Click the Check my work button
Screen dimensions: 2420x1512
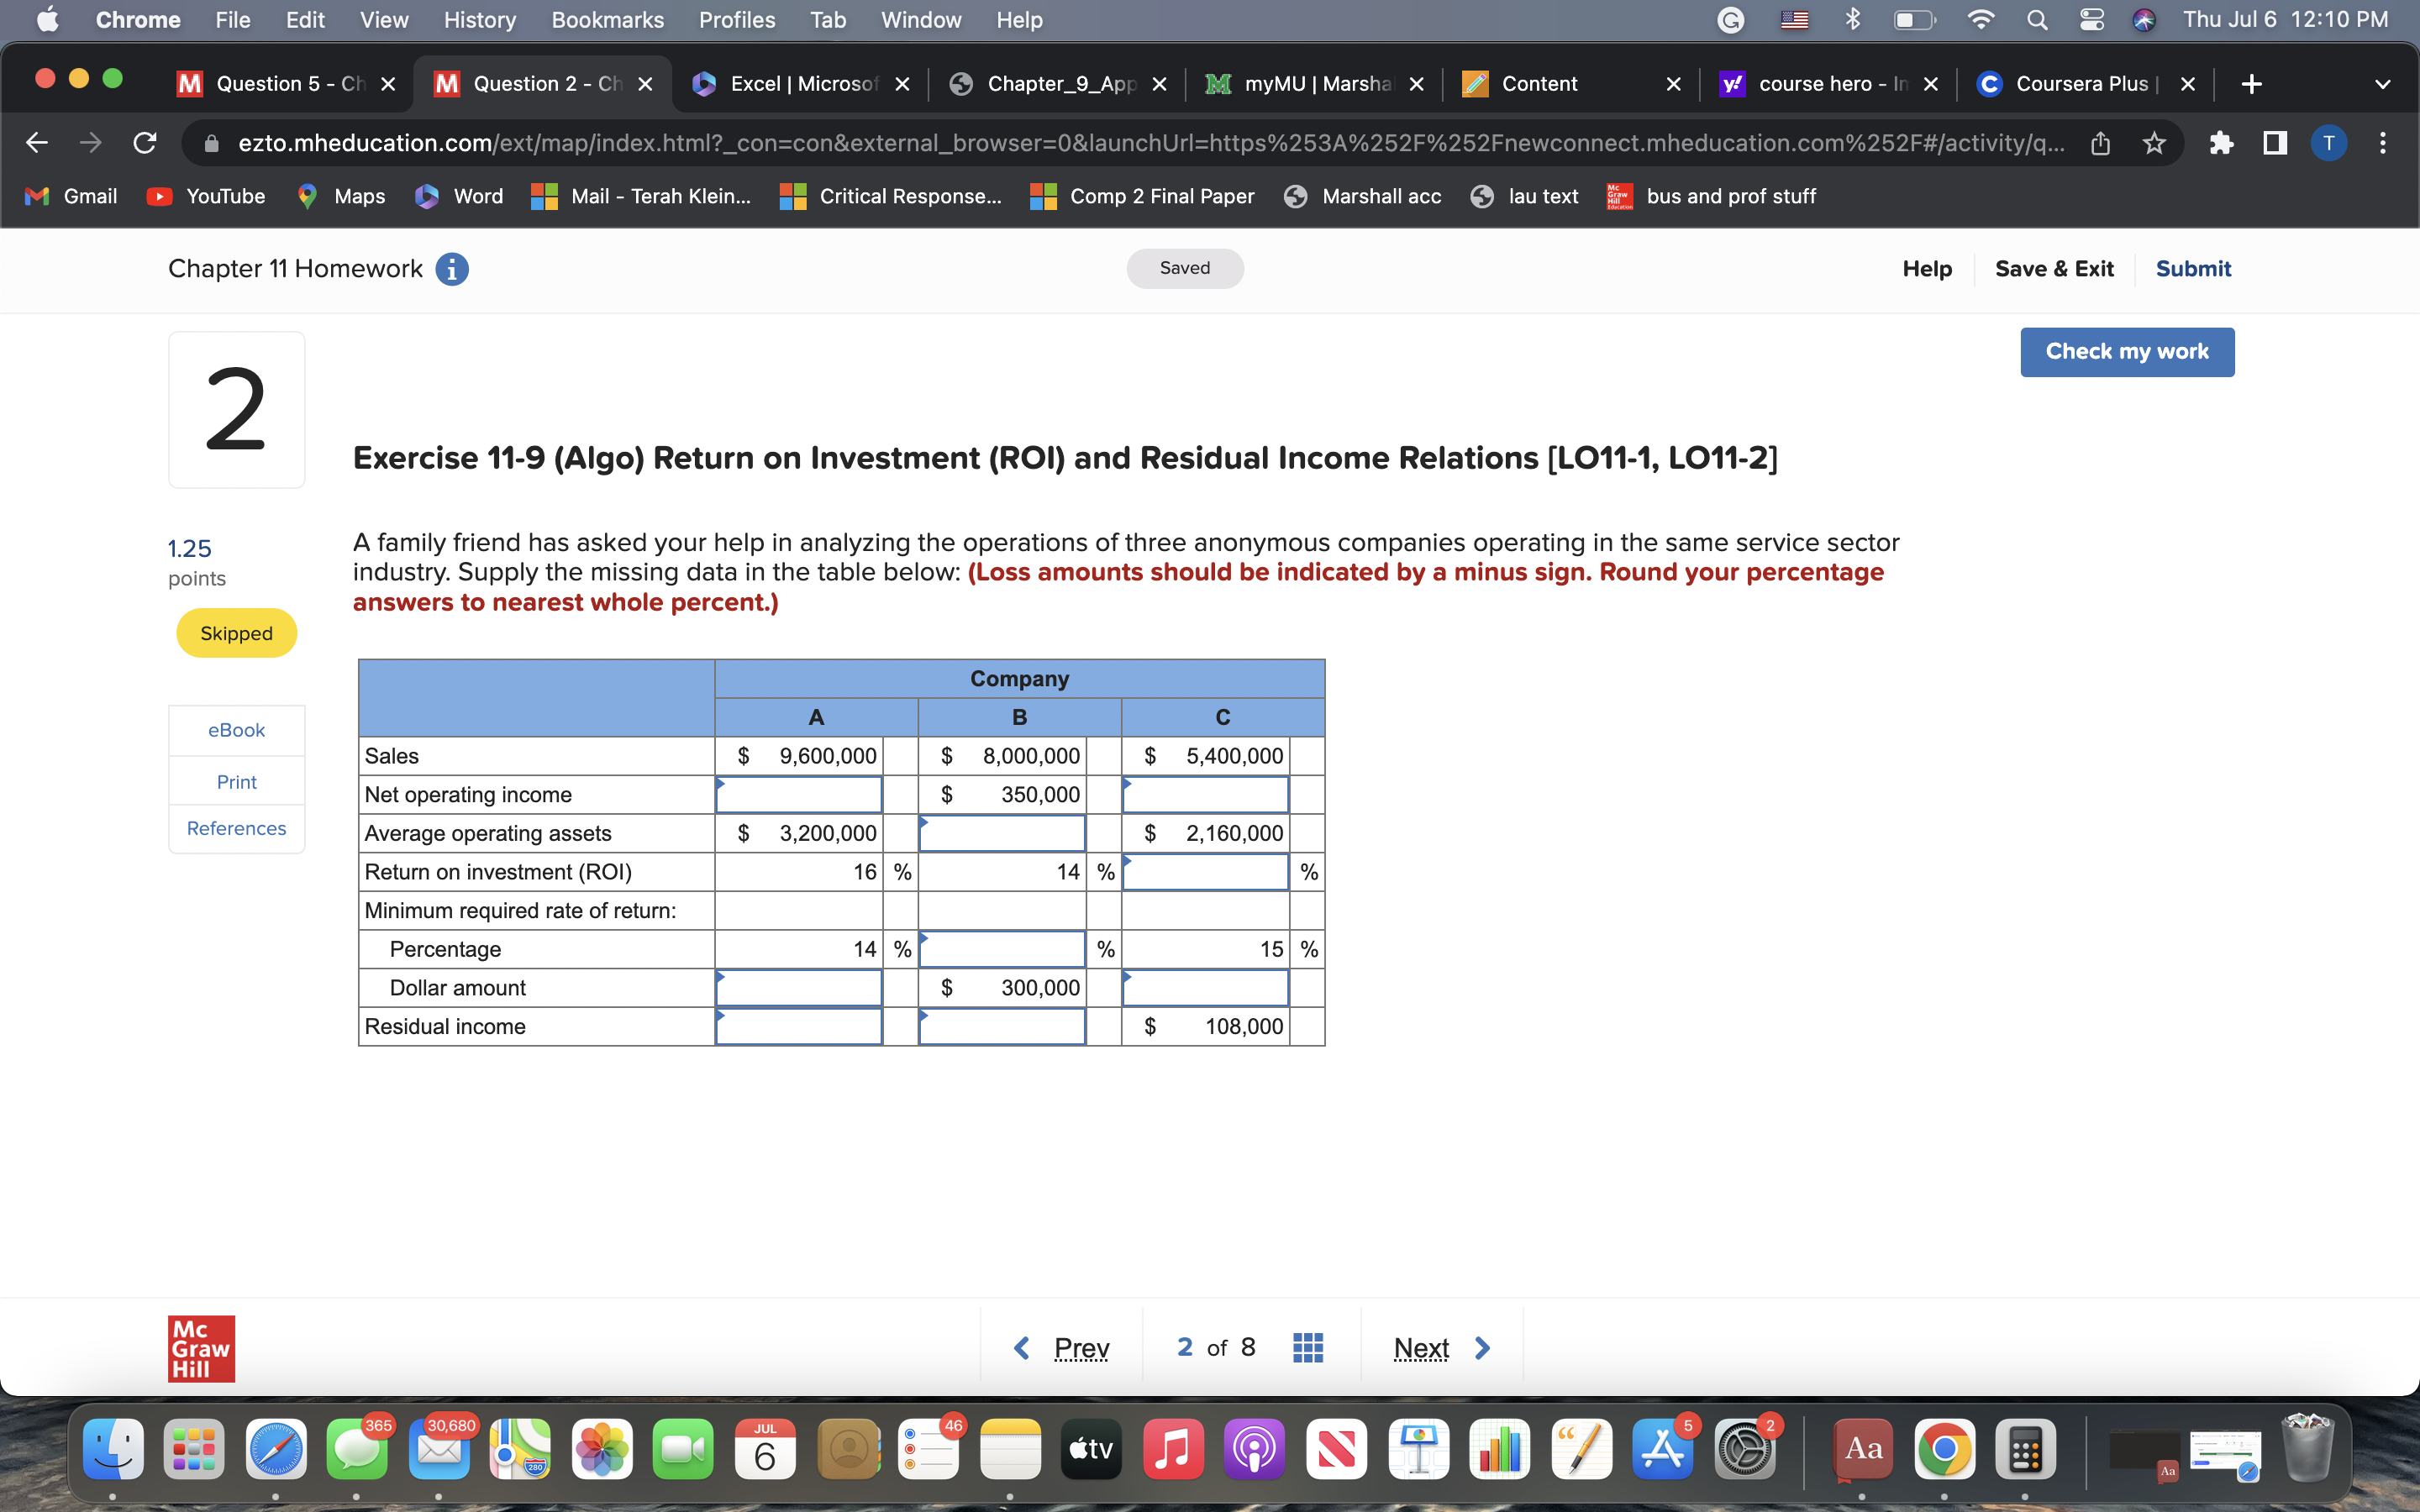2127,351
